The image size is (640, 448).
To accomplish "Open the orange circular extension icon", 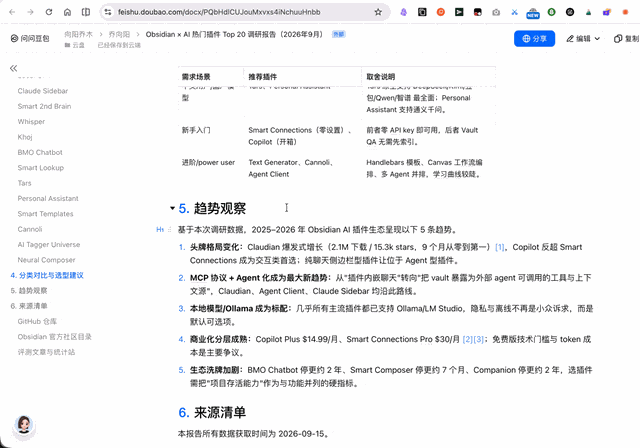I will pos(440,12).
